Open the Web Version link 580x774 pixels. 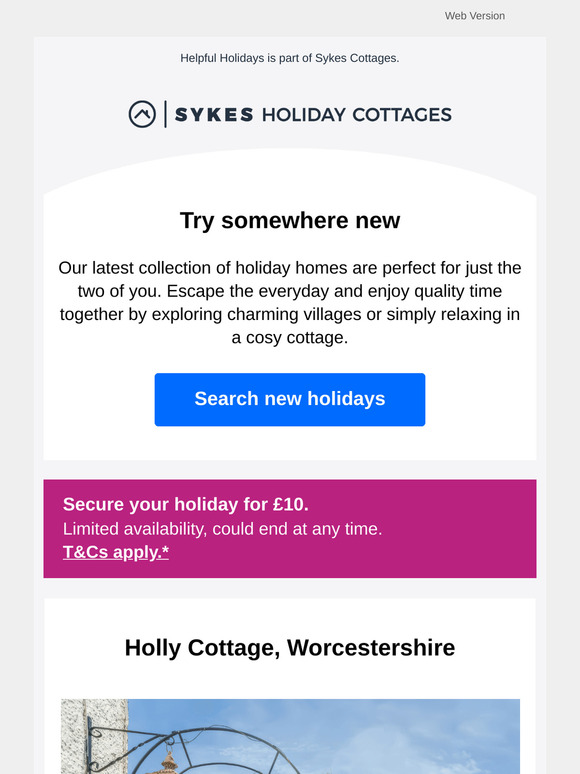coord(474,16)
